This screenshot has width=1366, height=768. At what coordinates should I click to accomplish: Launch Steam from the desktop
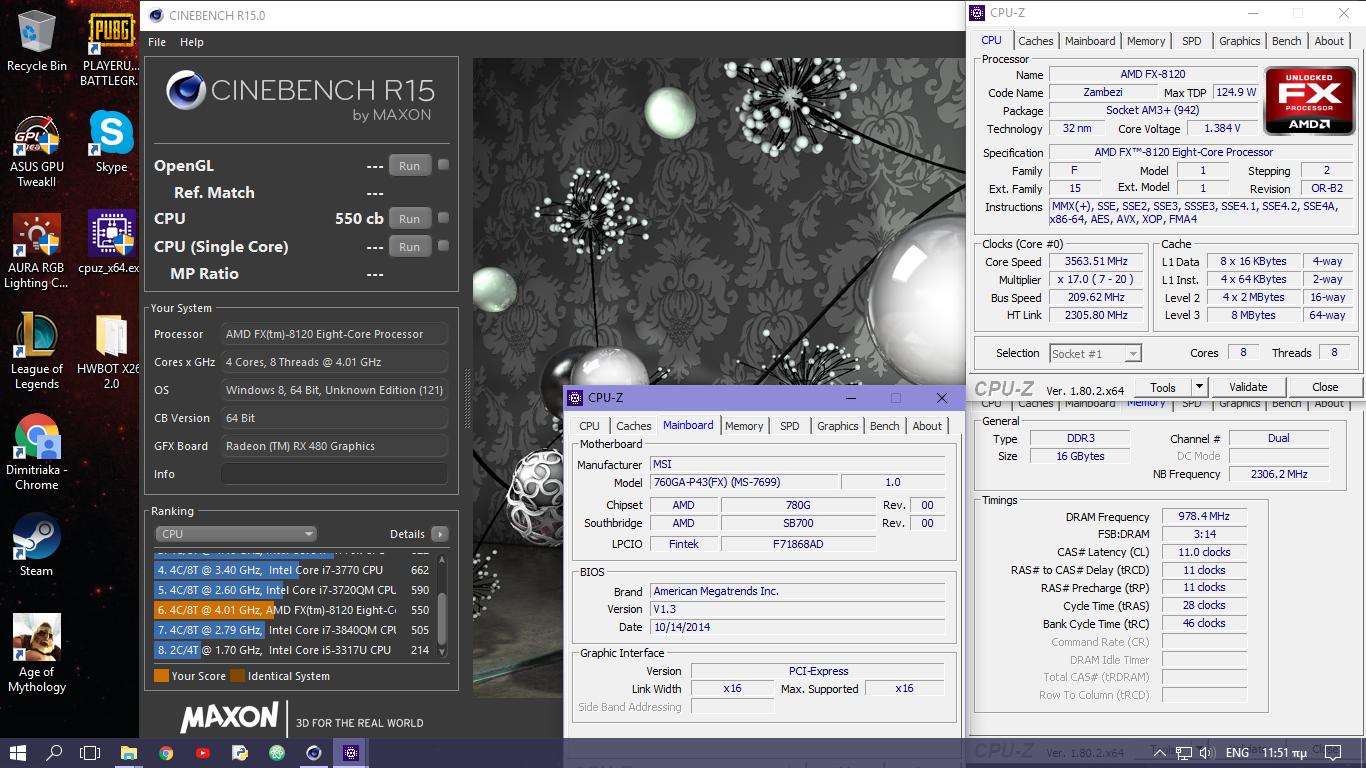[x=37, y=546]
